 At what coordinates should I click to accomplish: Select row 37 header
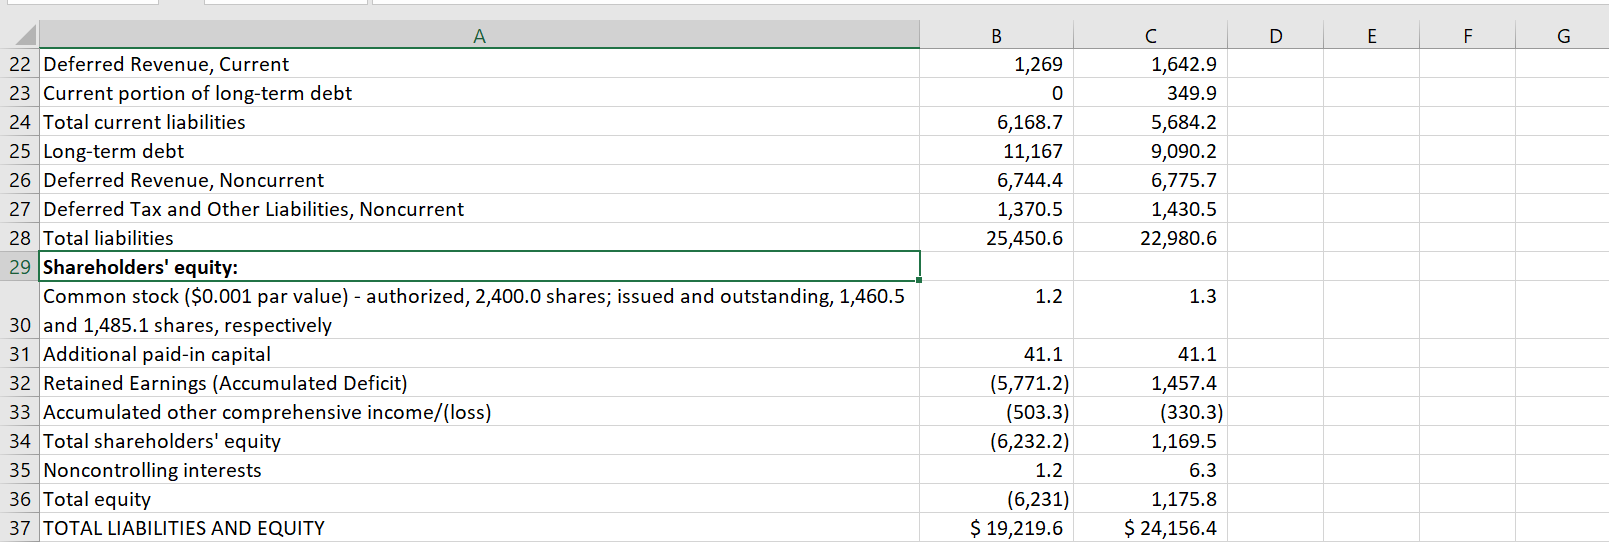tap(20, 528)
